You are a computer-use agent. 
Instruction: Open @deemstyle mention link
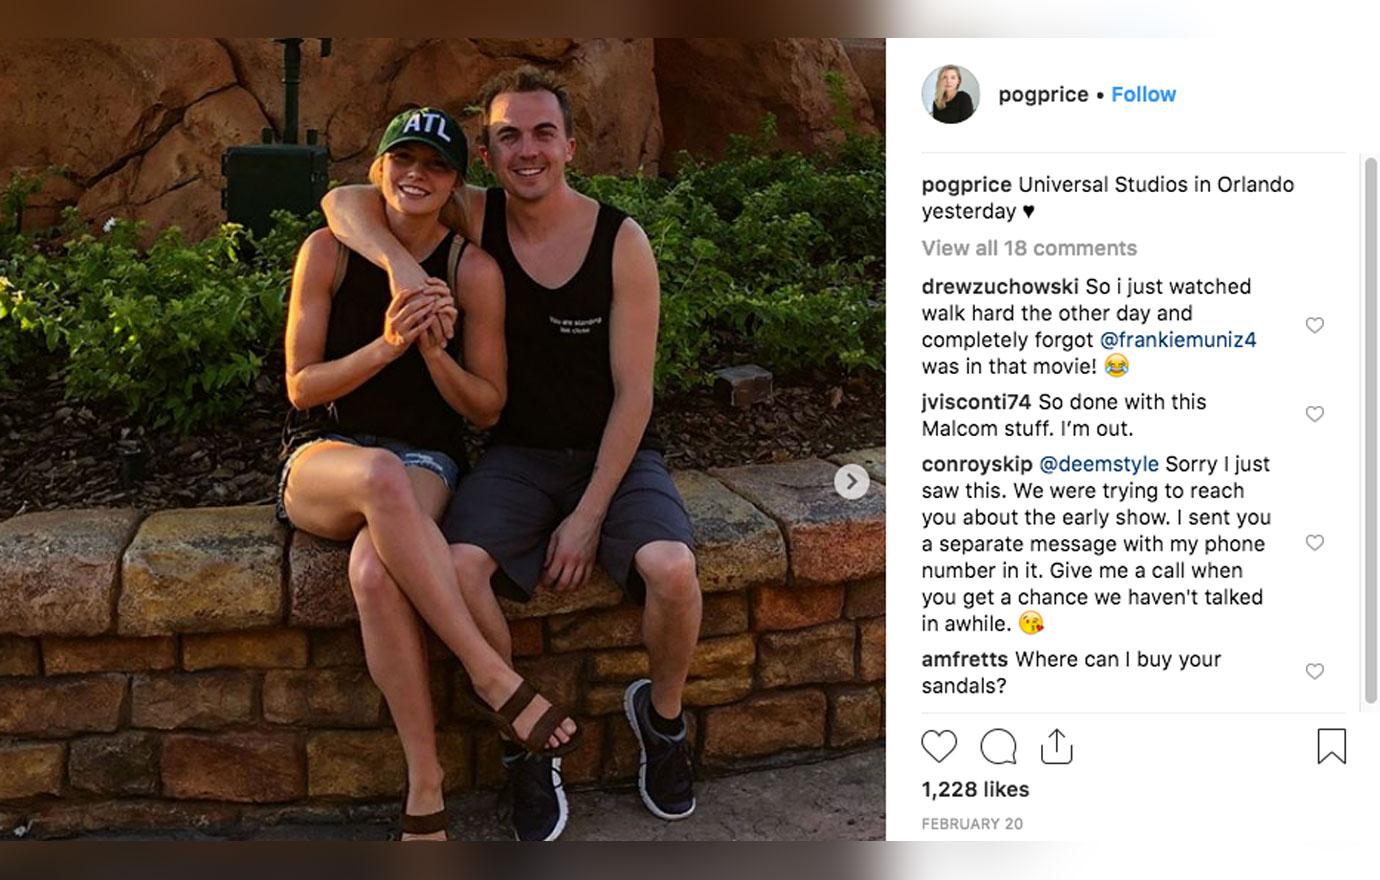[x=1099, y=464]
